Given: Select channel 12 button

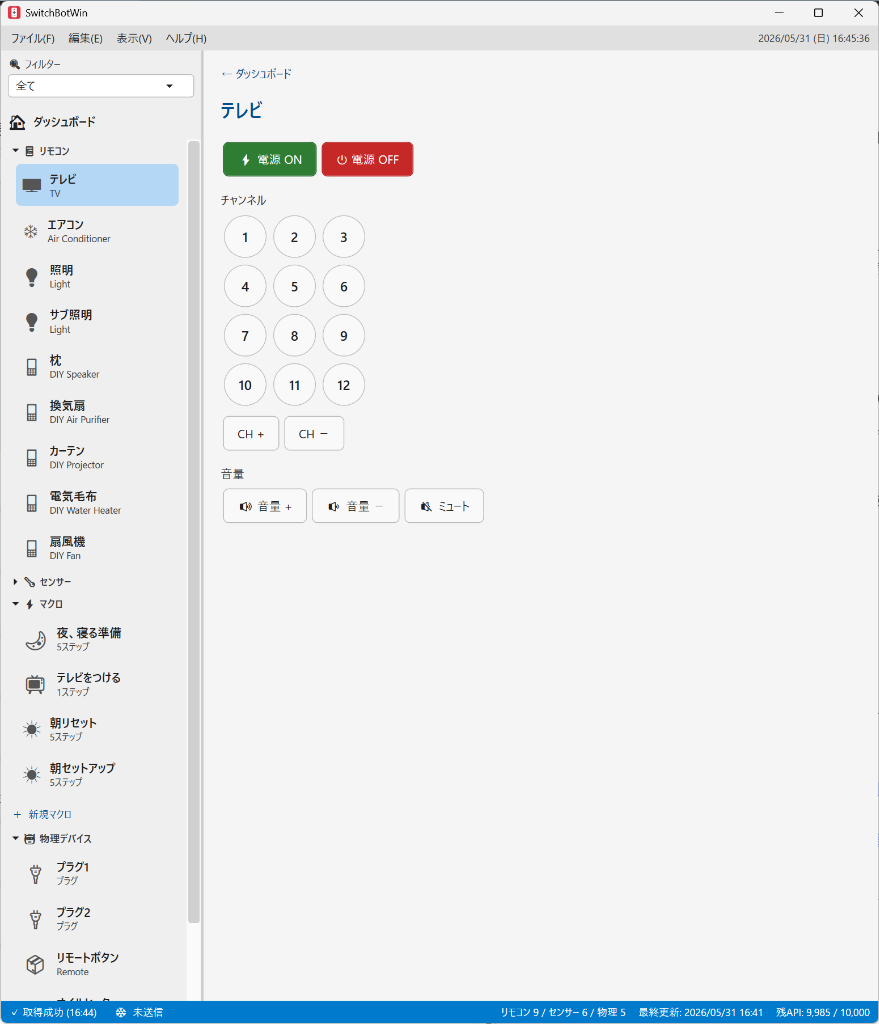Looking at the screenshot, I should point(344,385).
